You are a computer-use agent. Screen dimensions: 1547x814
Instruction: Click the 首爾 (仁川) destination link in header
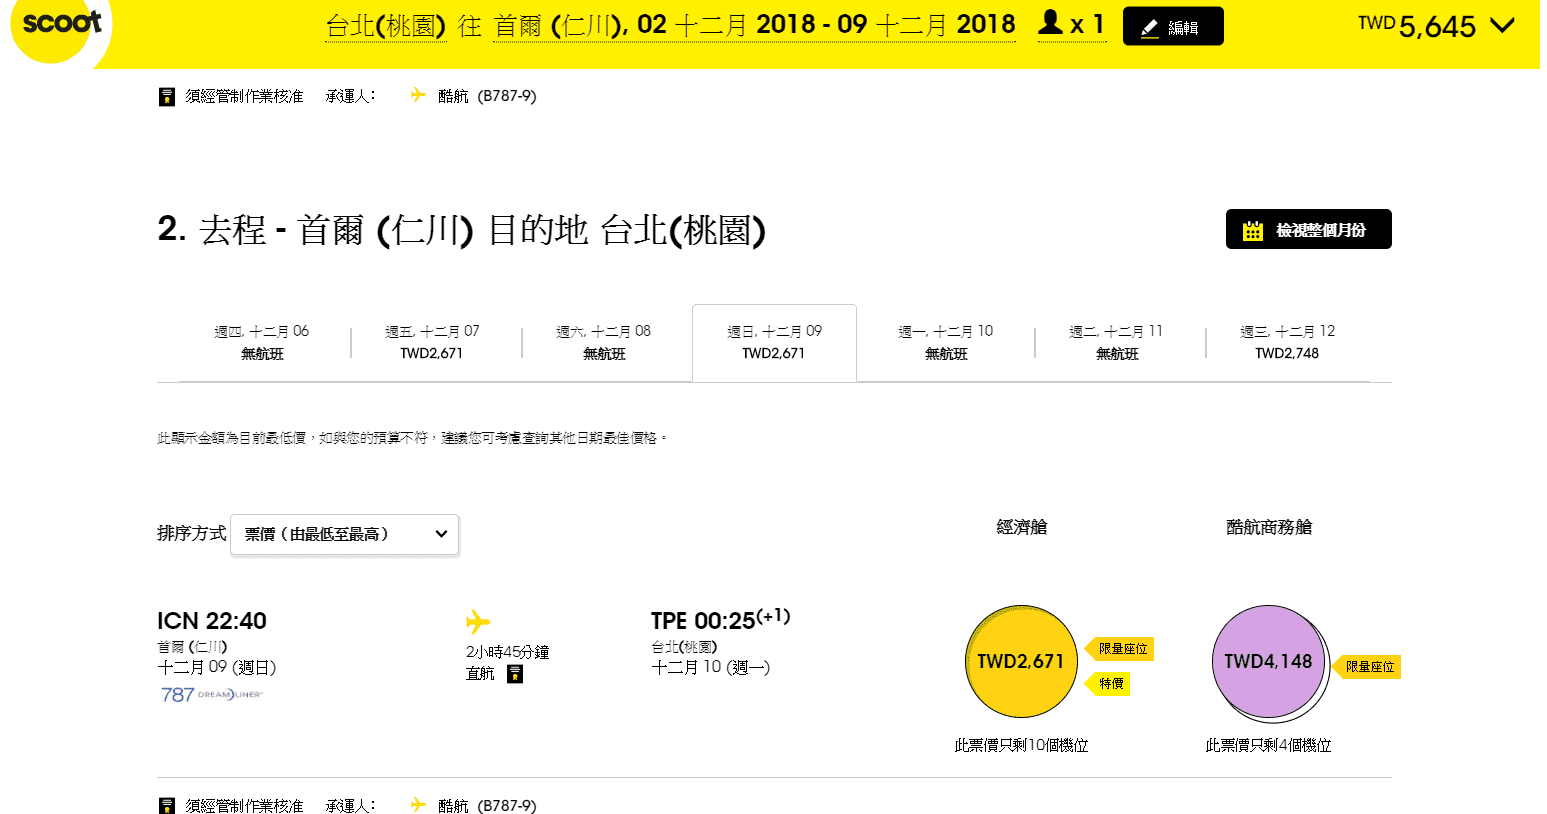tap(557, 25)
